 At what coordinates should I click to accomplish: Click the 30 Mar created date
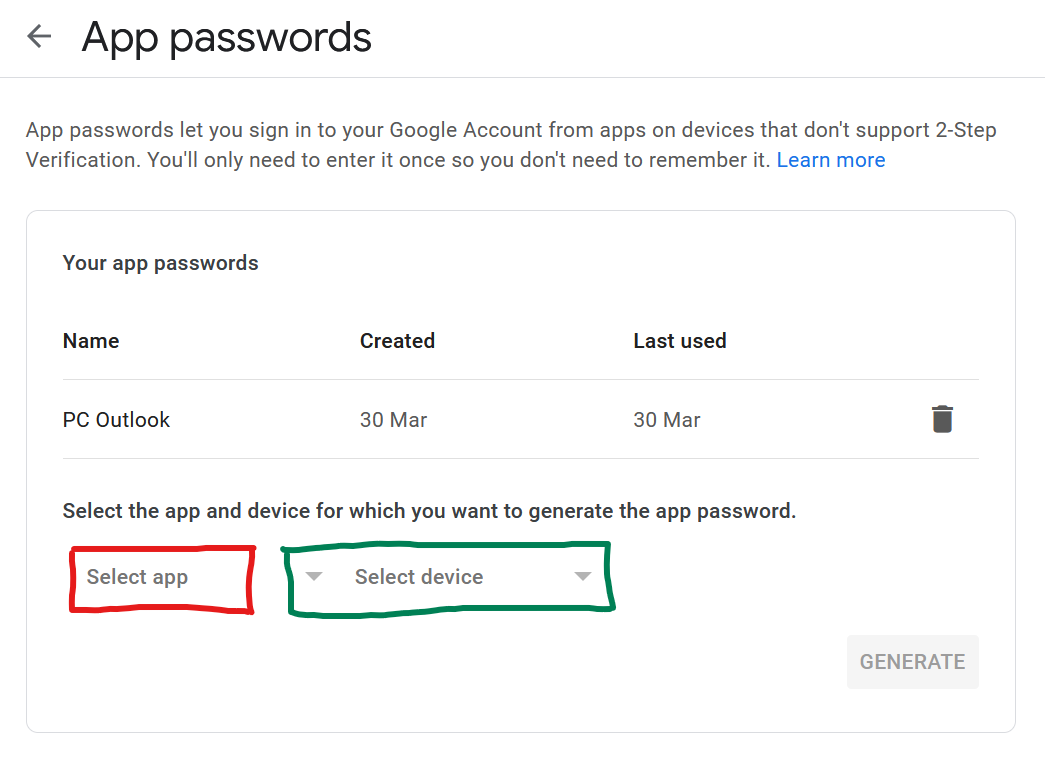[x=393, y=419]
